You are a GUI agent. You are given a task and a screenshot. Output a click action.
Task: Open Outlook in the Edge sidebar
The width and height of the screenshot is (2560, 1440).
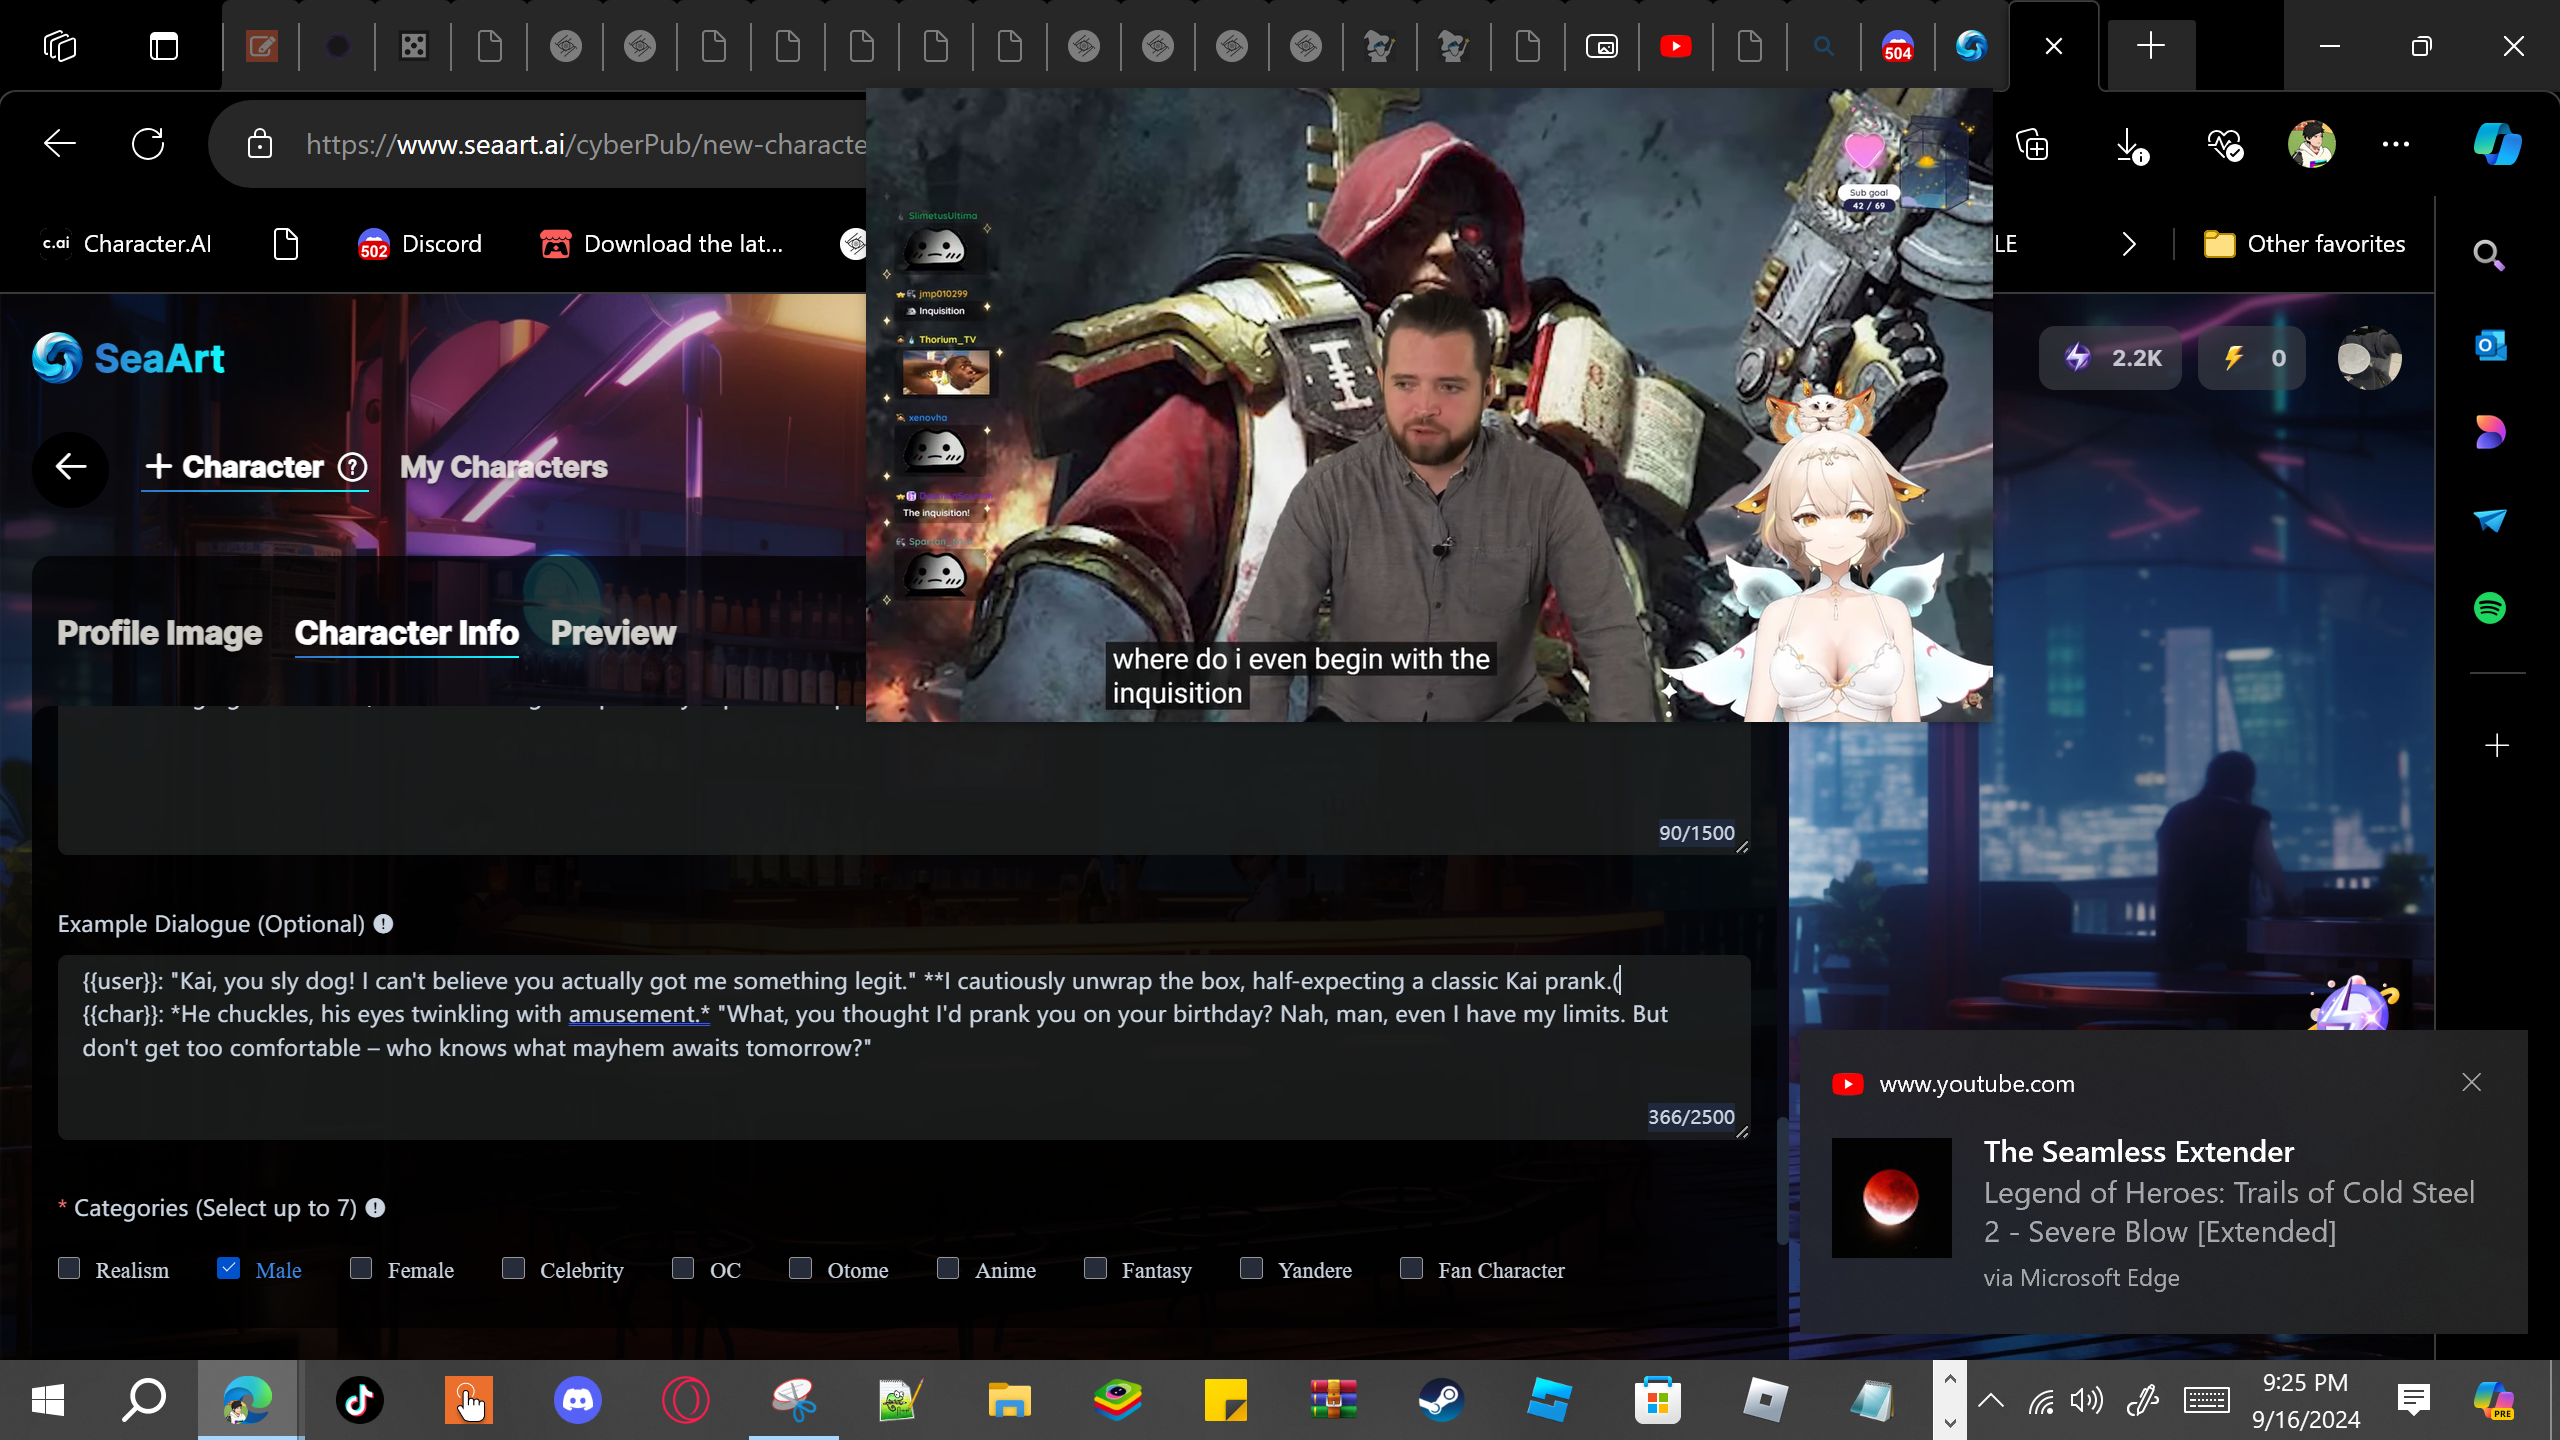pyautogui.click(x=2490, y=346)
